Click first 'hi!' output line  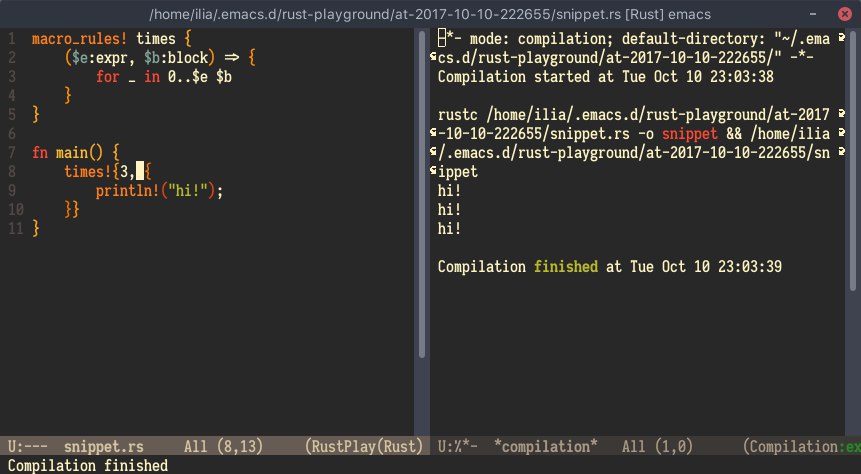coord(449,191)
